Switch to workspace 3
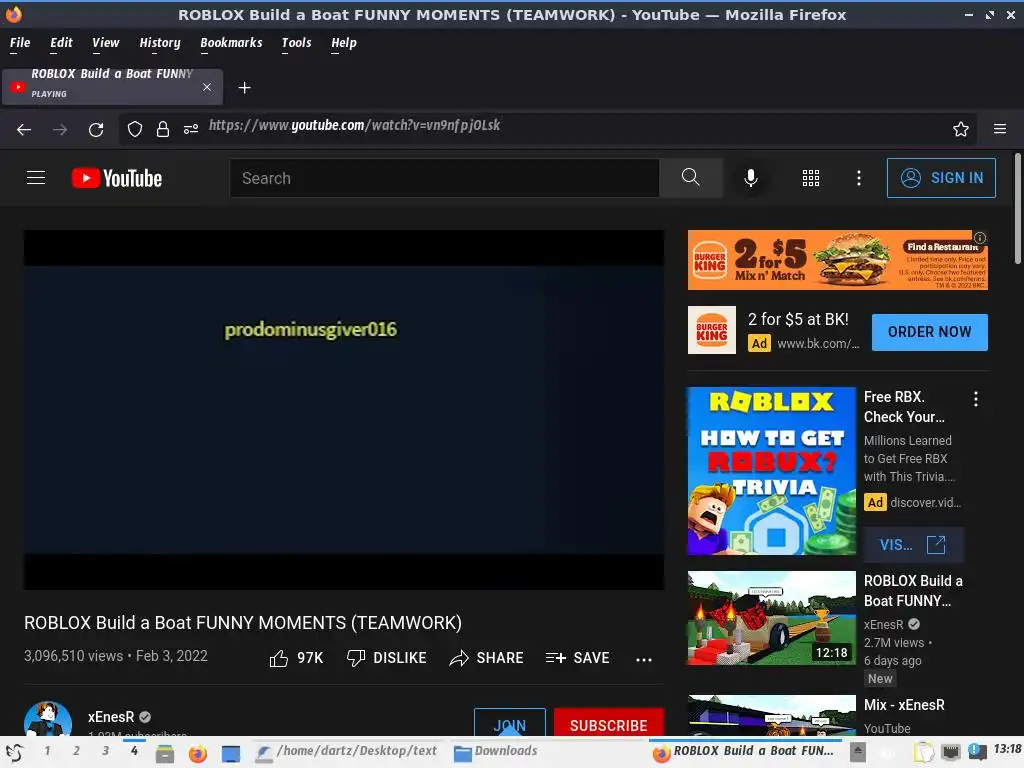The height and width of the screenshot is (768, 1024). (105, 751)
